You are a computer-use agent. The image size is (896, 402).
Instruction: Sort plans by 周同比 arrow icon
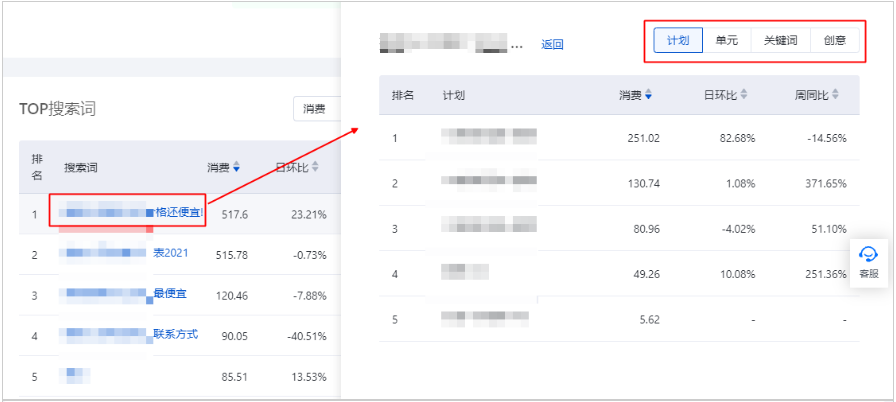click(x=835, y=95)
